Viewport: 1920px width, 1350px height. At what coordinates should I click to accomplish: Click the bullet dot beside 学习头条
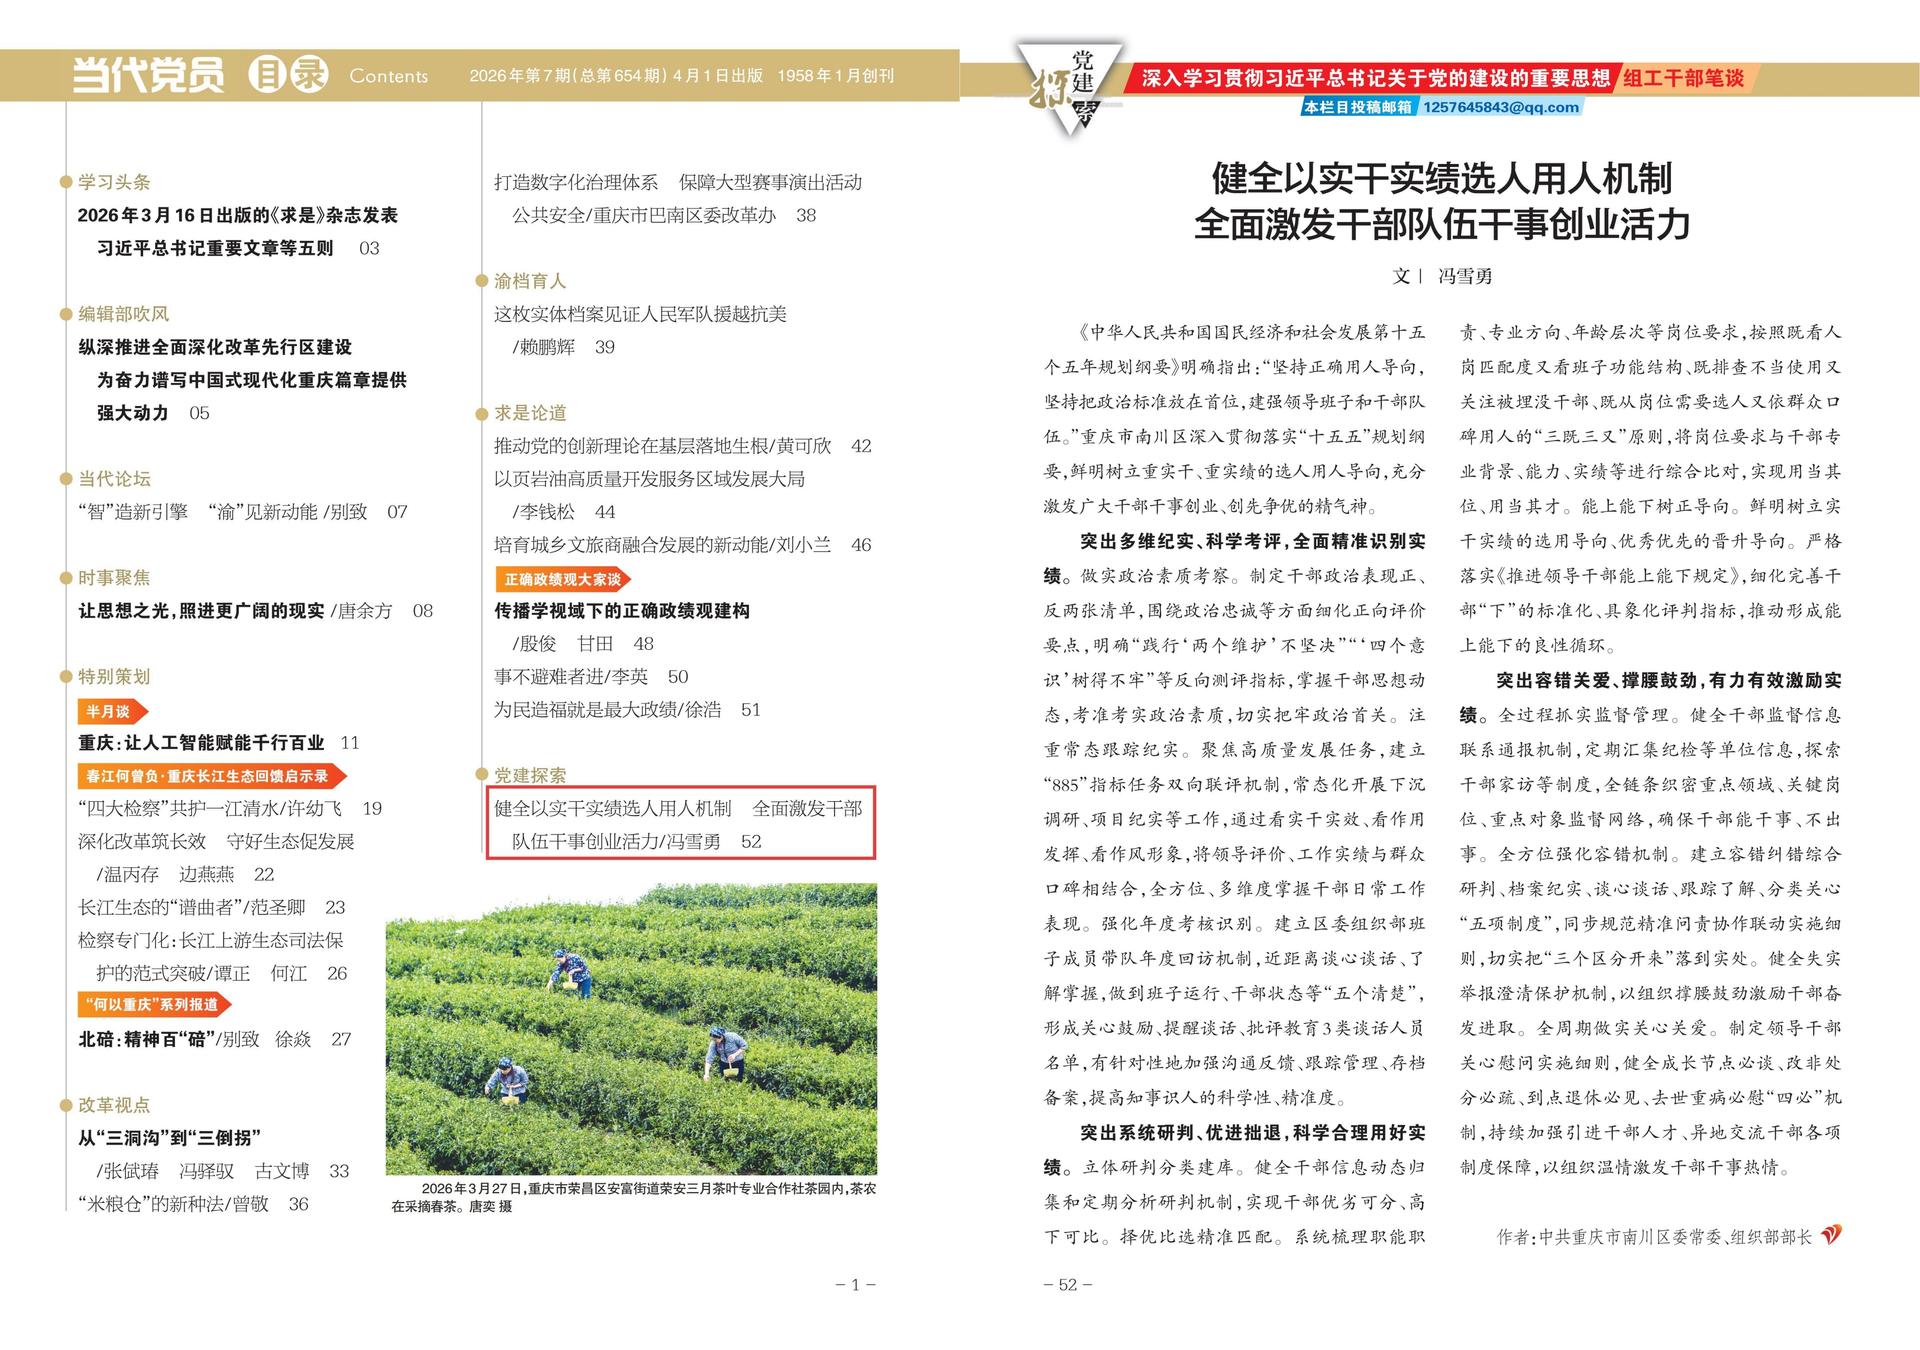[x=66, y=182]
